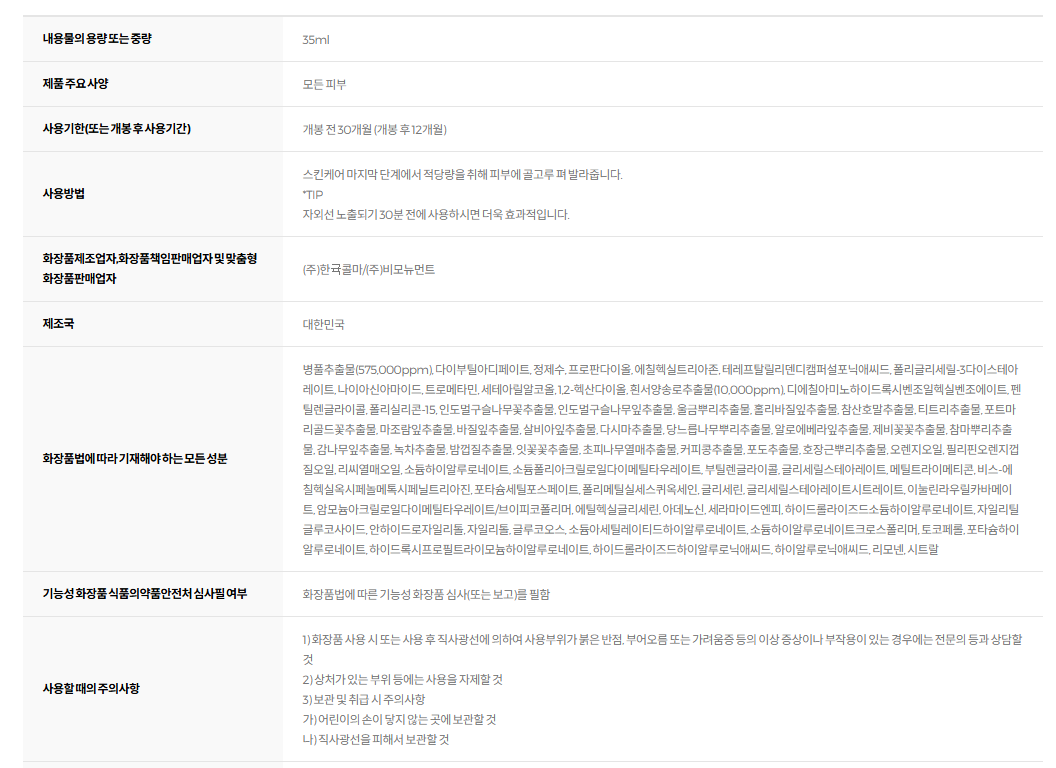Click the '(주)한국콜마/(주)비모뉴먼트' manufacturer text
Screen dimensions: 1056x768
[x=368, y=269]
